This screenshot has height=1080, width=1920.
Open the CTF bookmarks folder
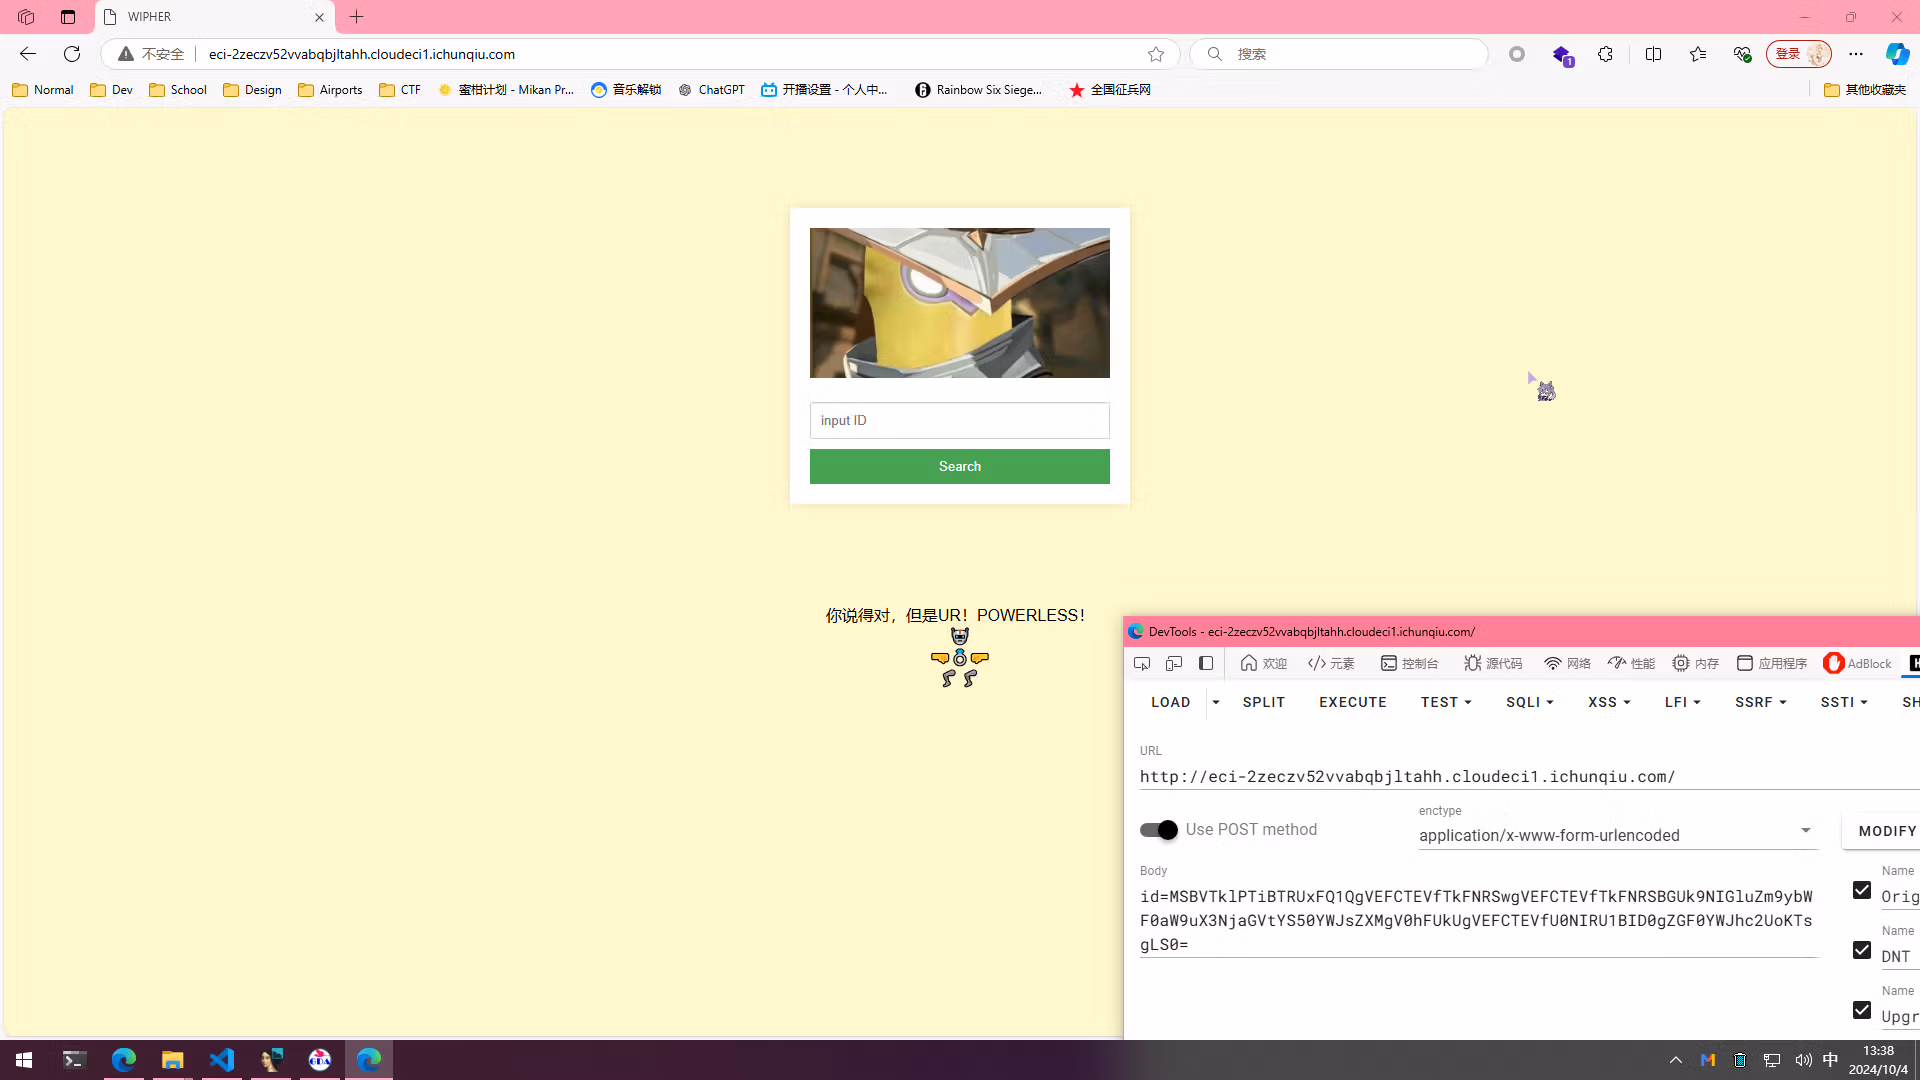click(400, 90)
